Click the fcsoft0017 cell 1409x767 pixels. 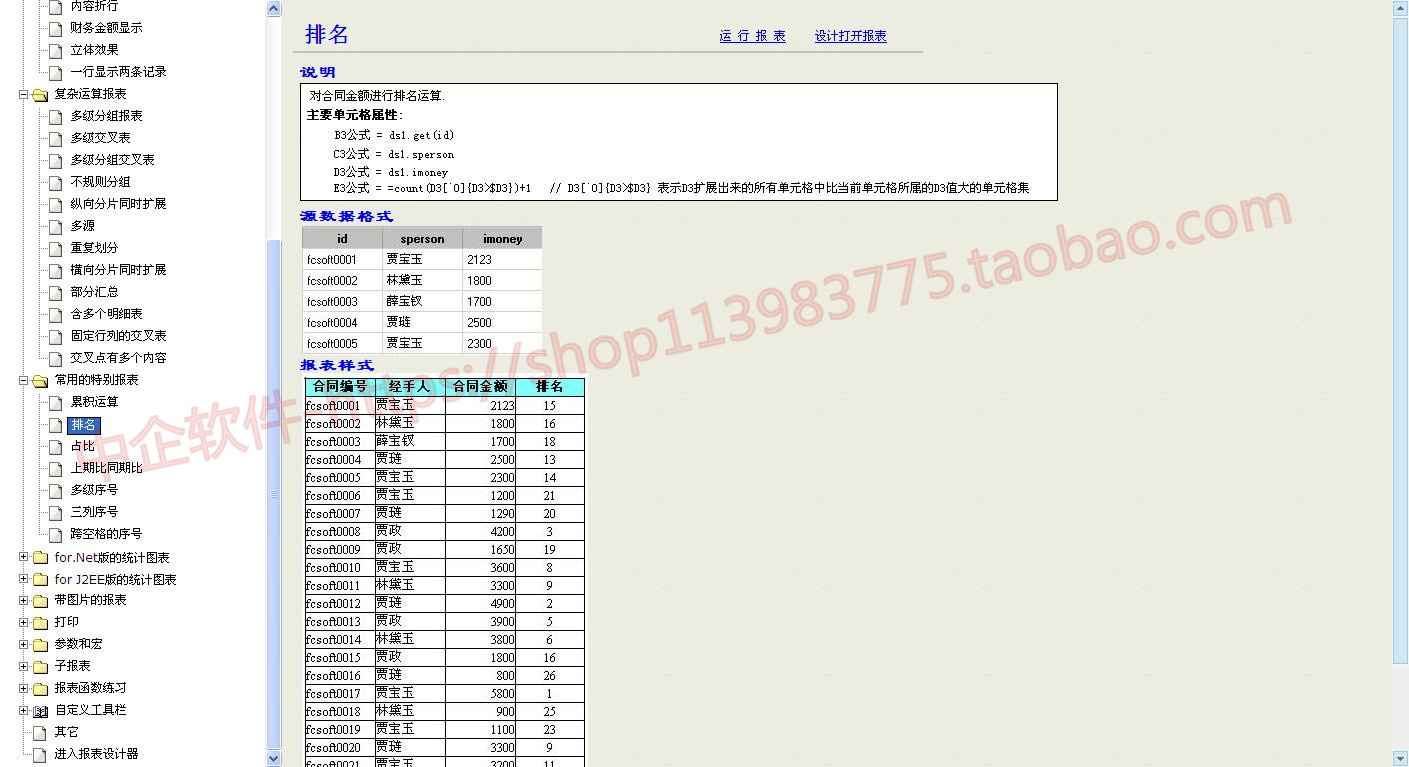[x=340, y=694]
